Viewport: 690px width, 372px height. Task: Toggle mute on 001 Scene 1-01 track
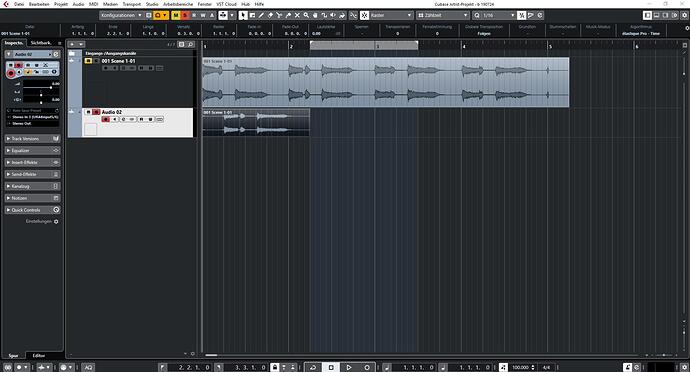point(88,61)
